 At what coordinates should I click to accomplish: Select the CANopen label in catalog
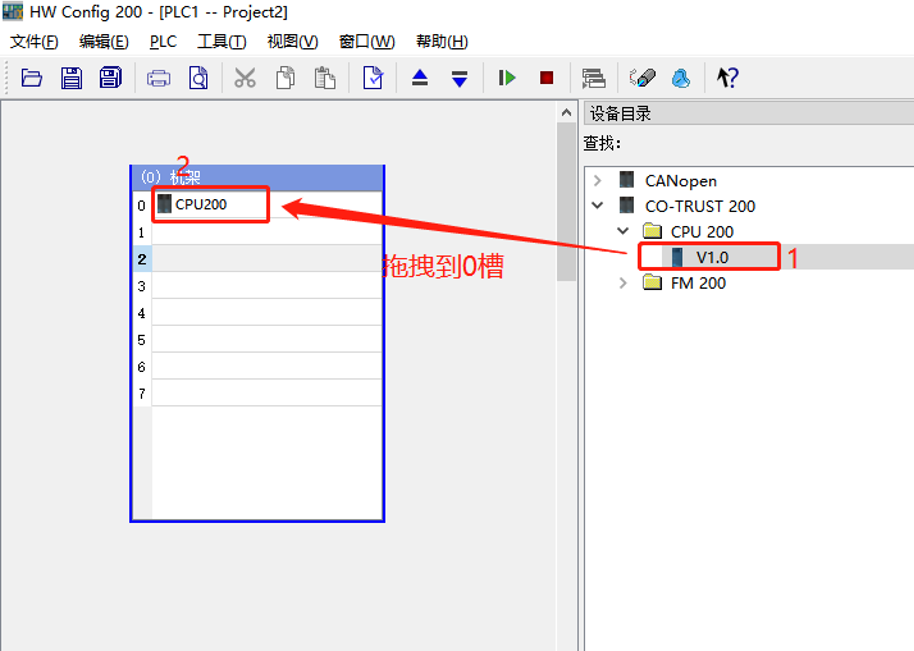click(681, 181)
